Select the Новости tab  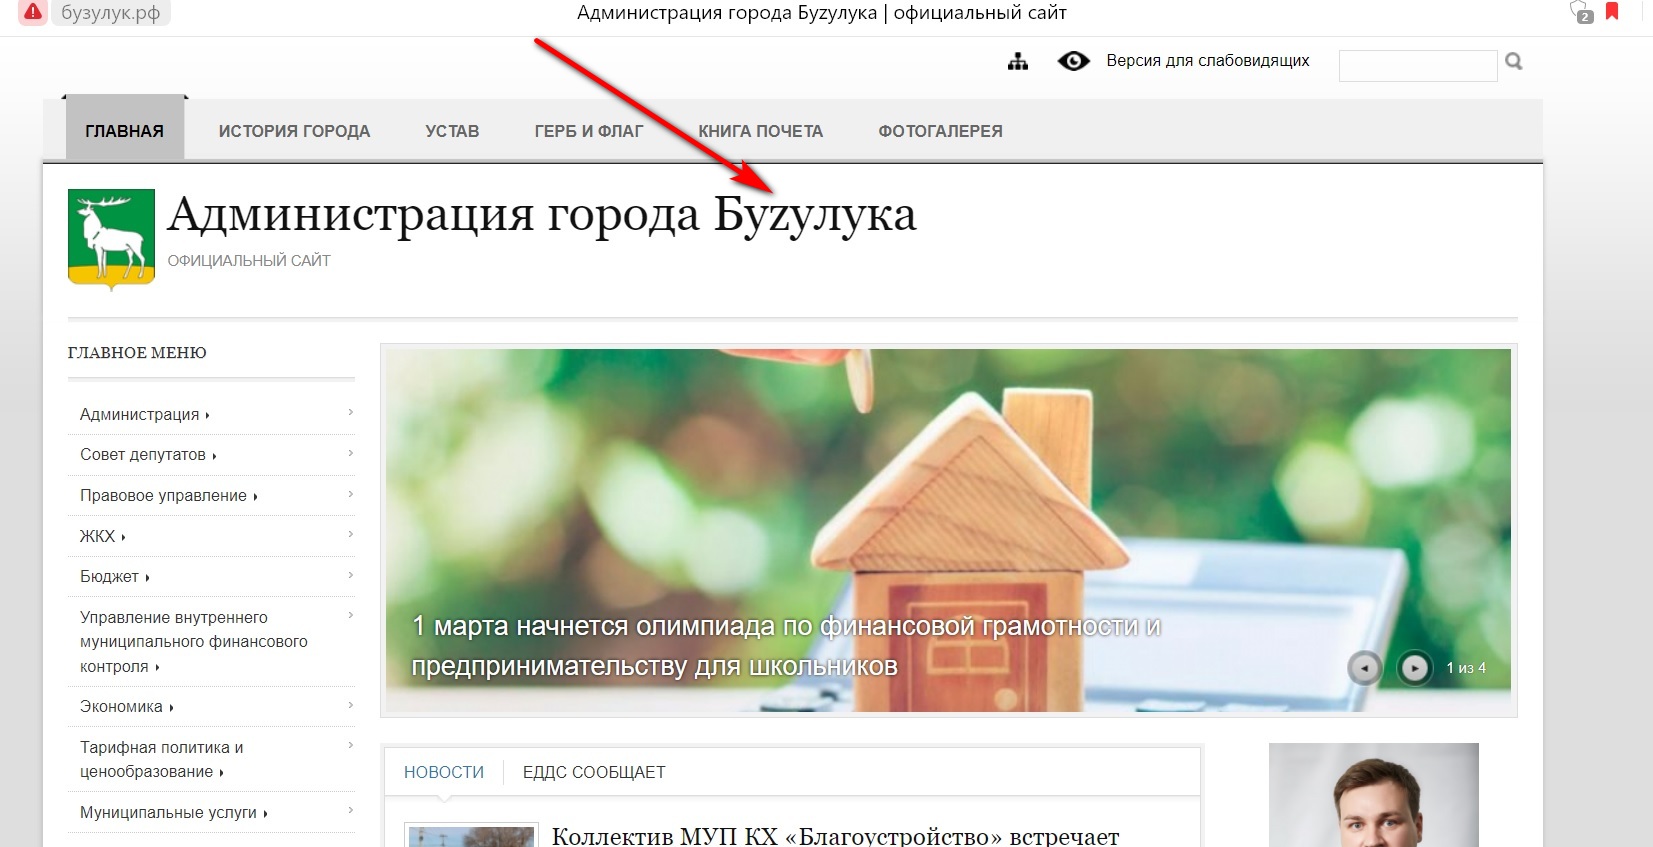(444, 772)
